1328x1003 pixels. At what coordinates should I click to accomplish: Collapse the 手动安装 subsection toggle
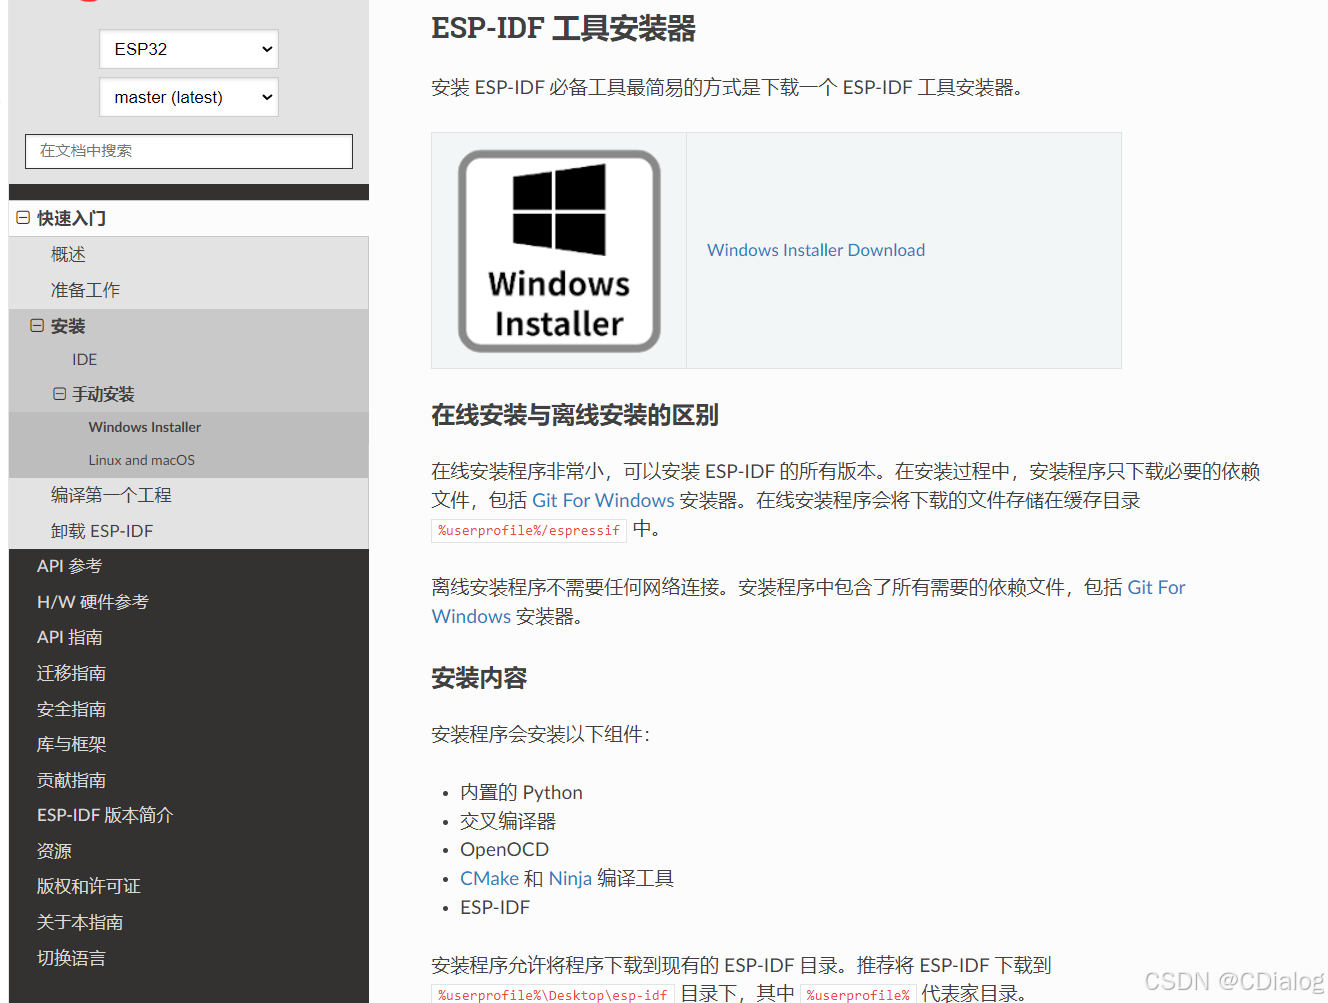click(60, 394)
